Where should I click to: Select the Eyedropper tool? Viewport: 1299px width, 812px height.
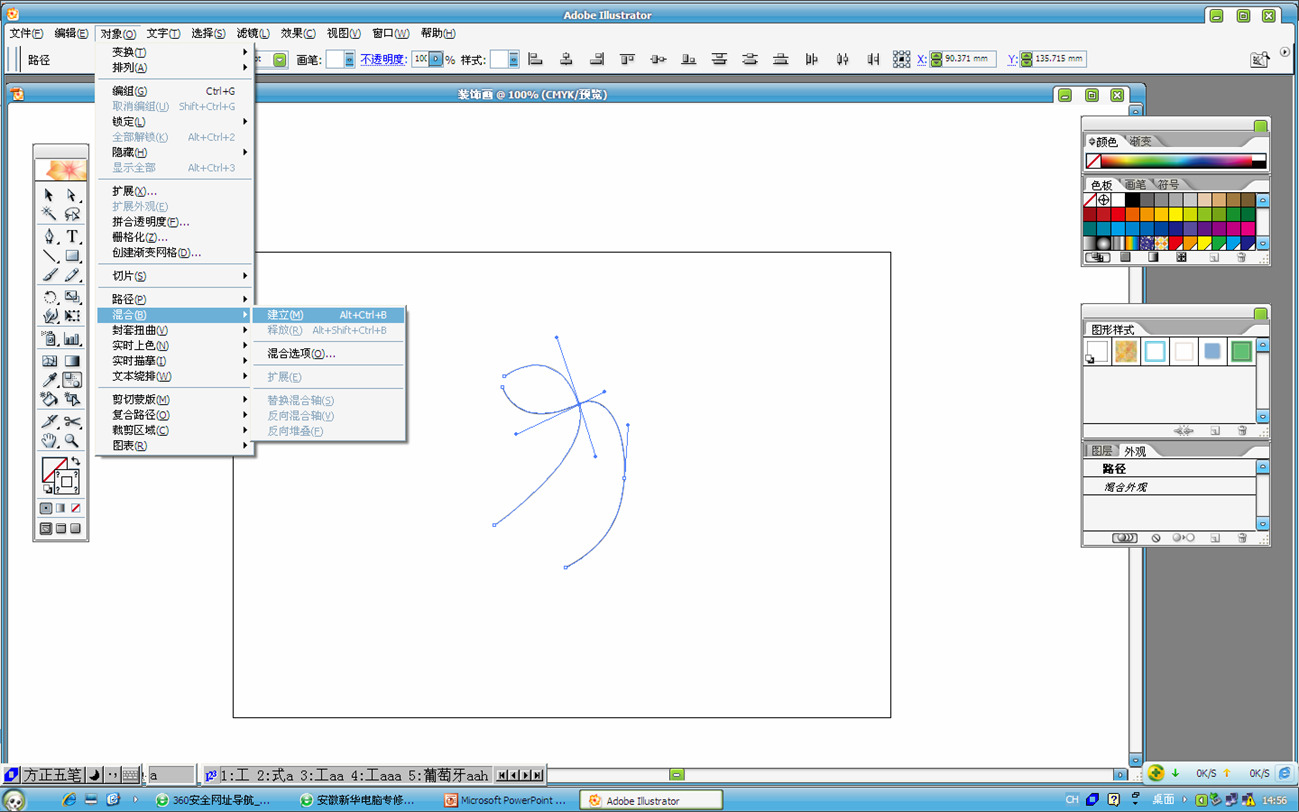tap(49, 380)
